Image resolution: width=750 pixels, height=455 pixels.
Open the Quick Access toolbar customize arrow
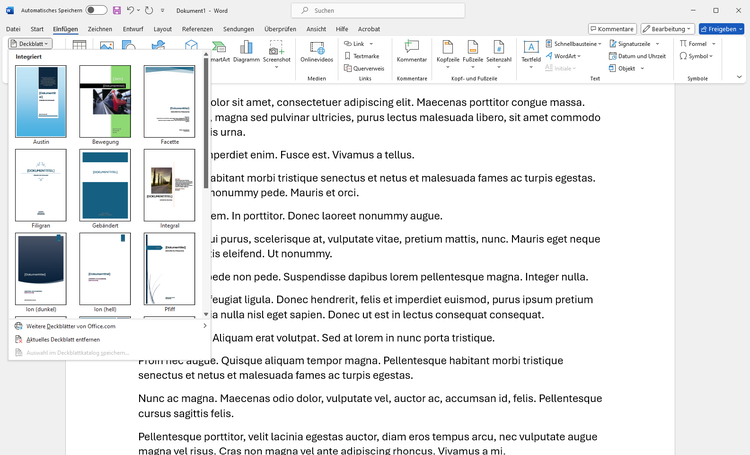coord(163,11)
